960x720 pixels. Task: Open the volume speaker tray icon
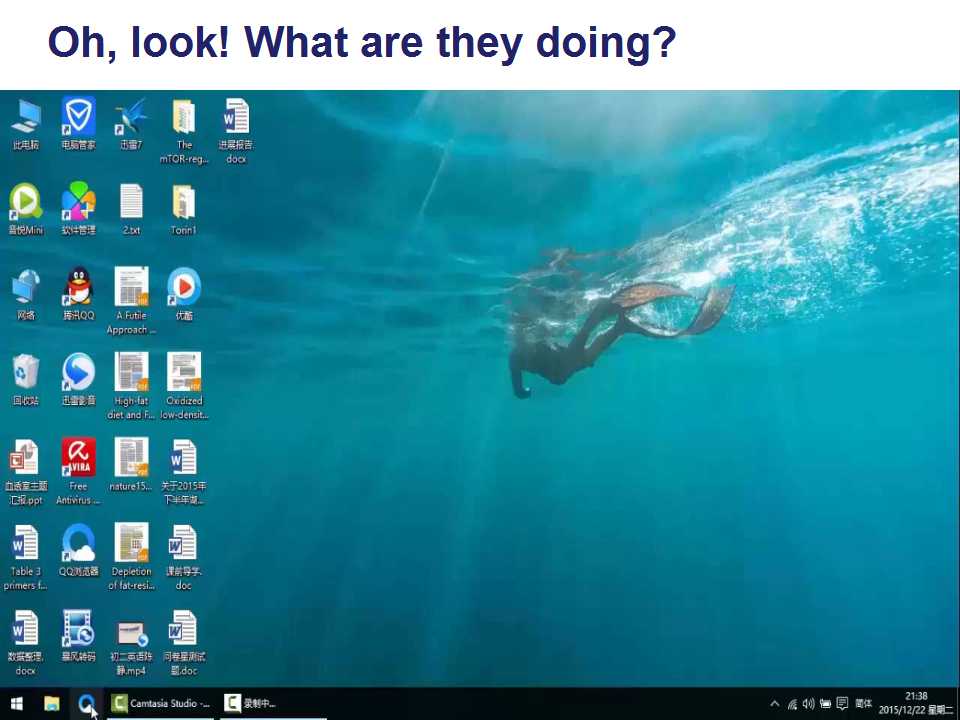[809, 704]
